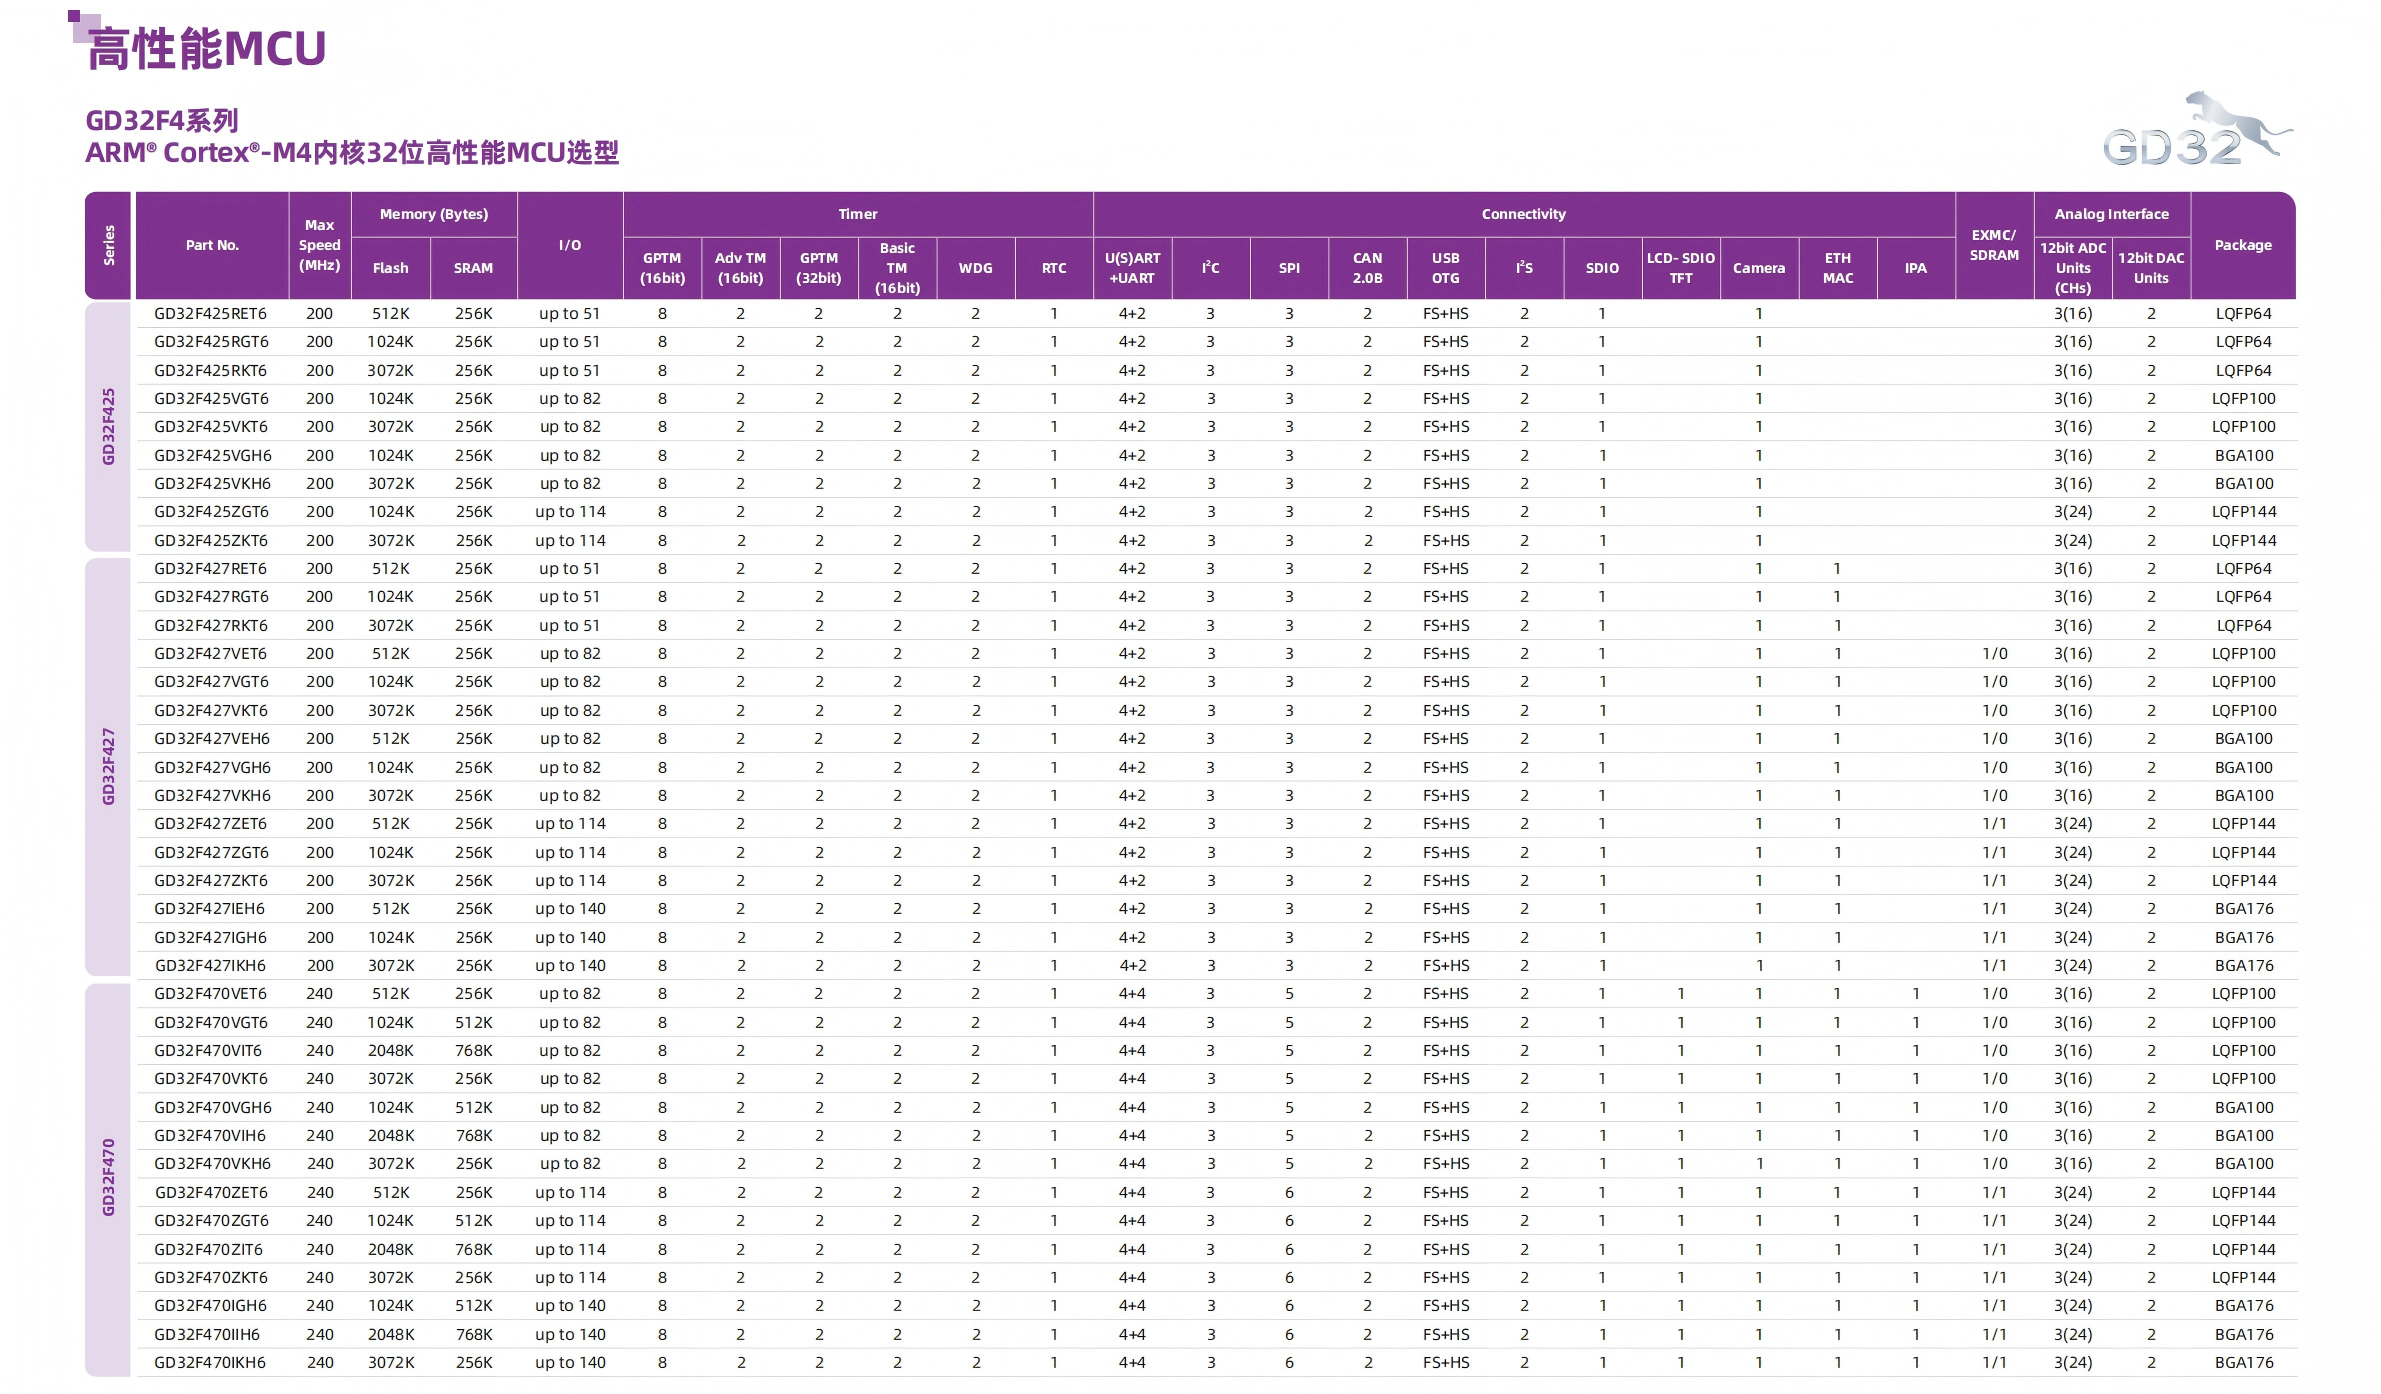
Task: Click the Package column header
Action: pyautogui.click(x=2242, y=245)
